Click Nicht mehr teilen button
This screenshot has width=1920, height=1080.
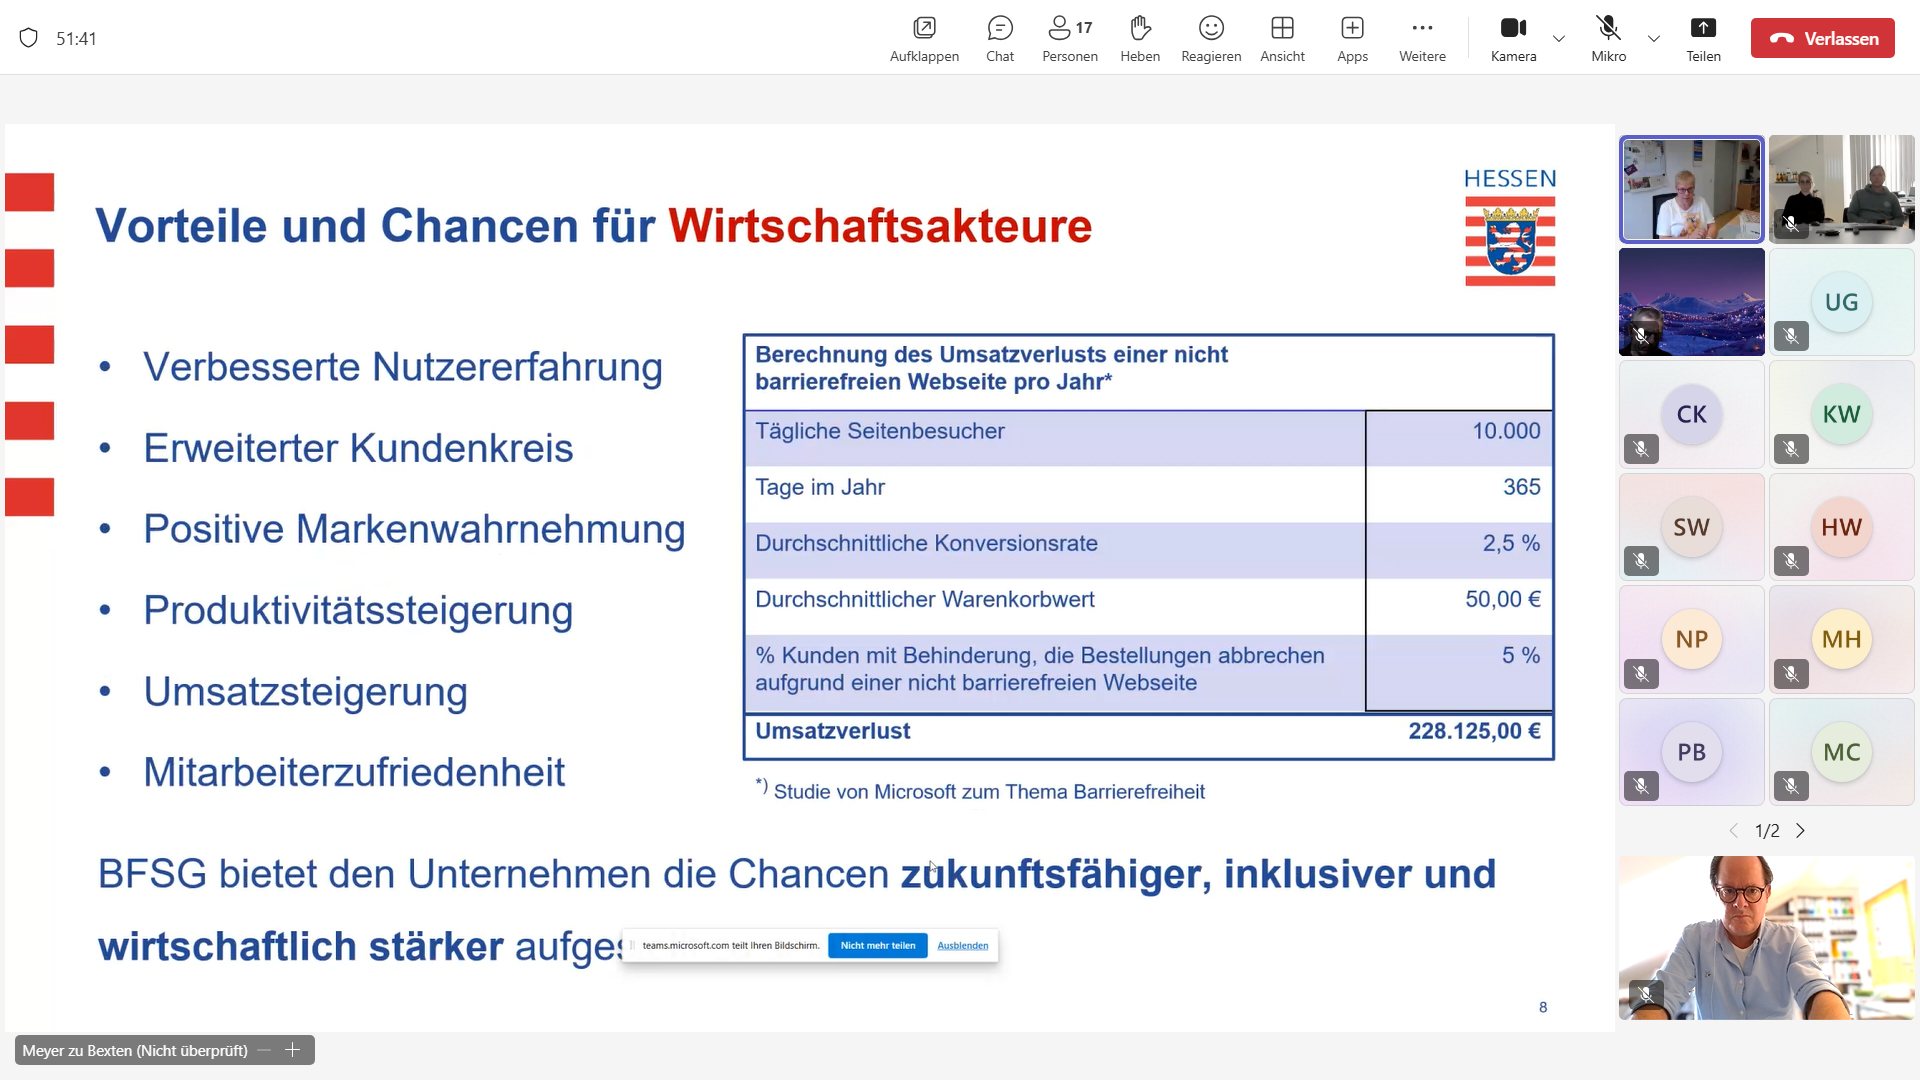coord(877,945)
